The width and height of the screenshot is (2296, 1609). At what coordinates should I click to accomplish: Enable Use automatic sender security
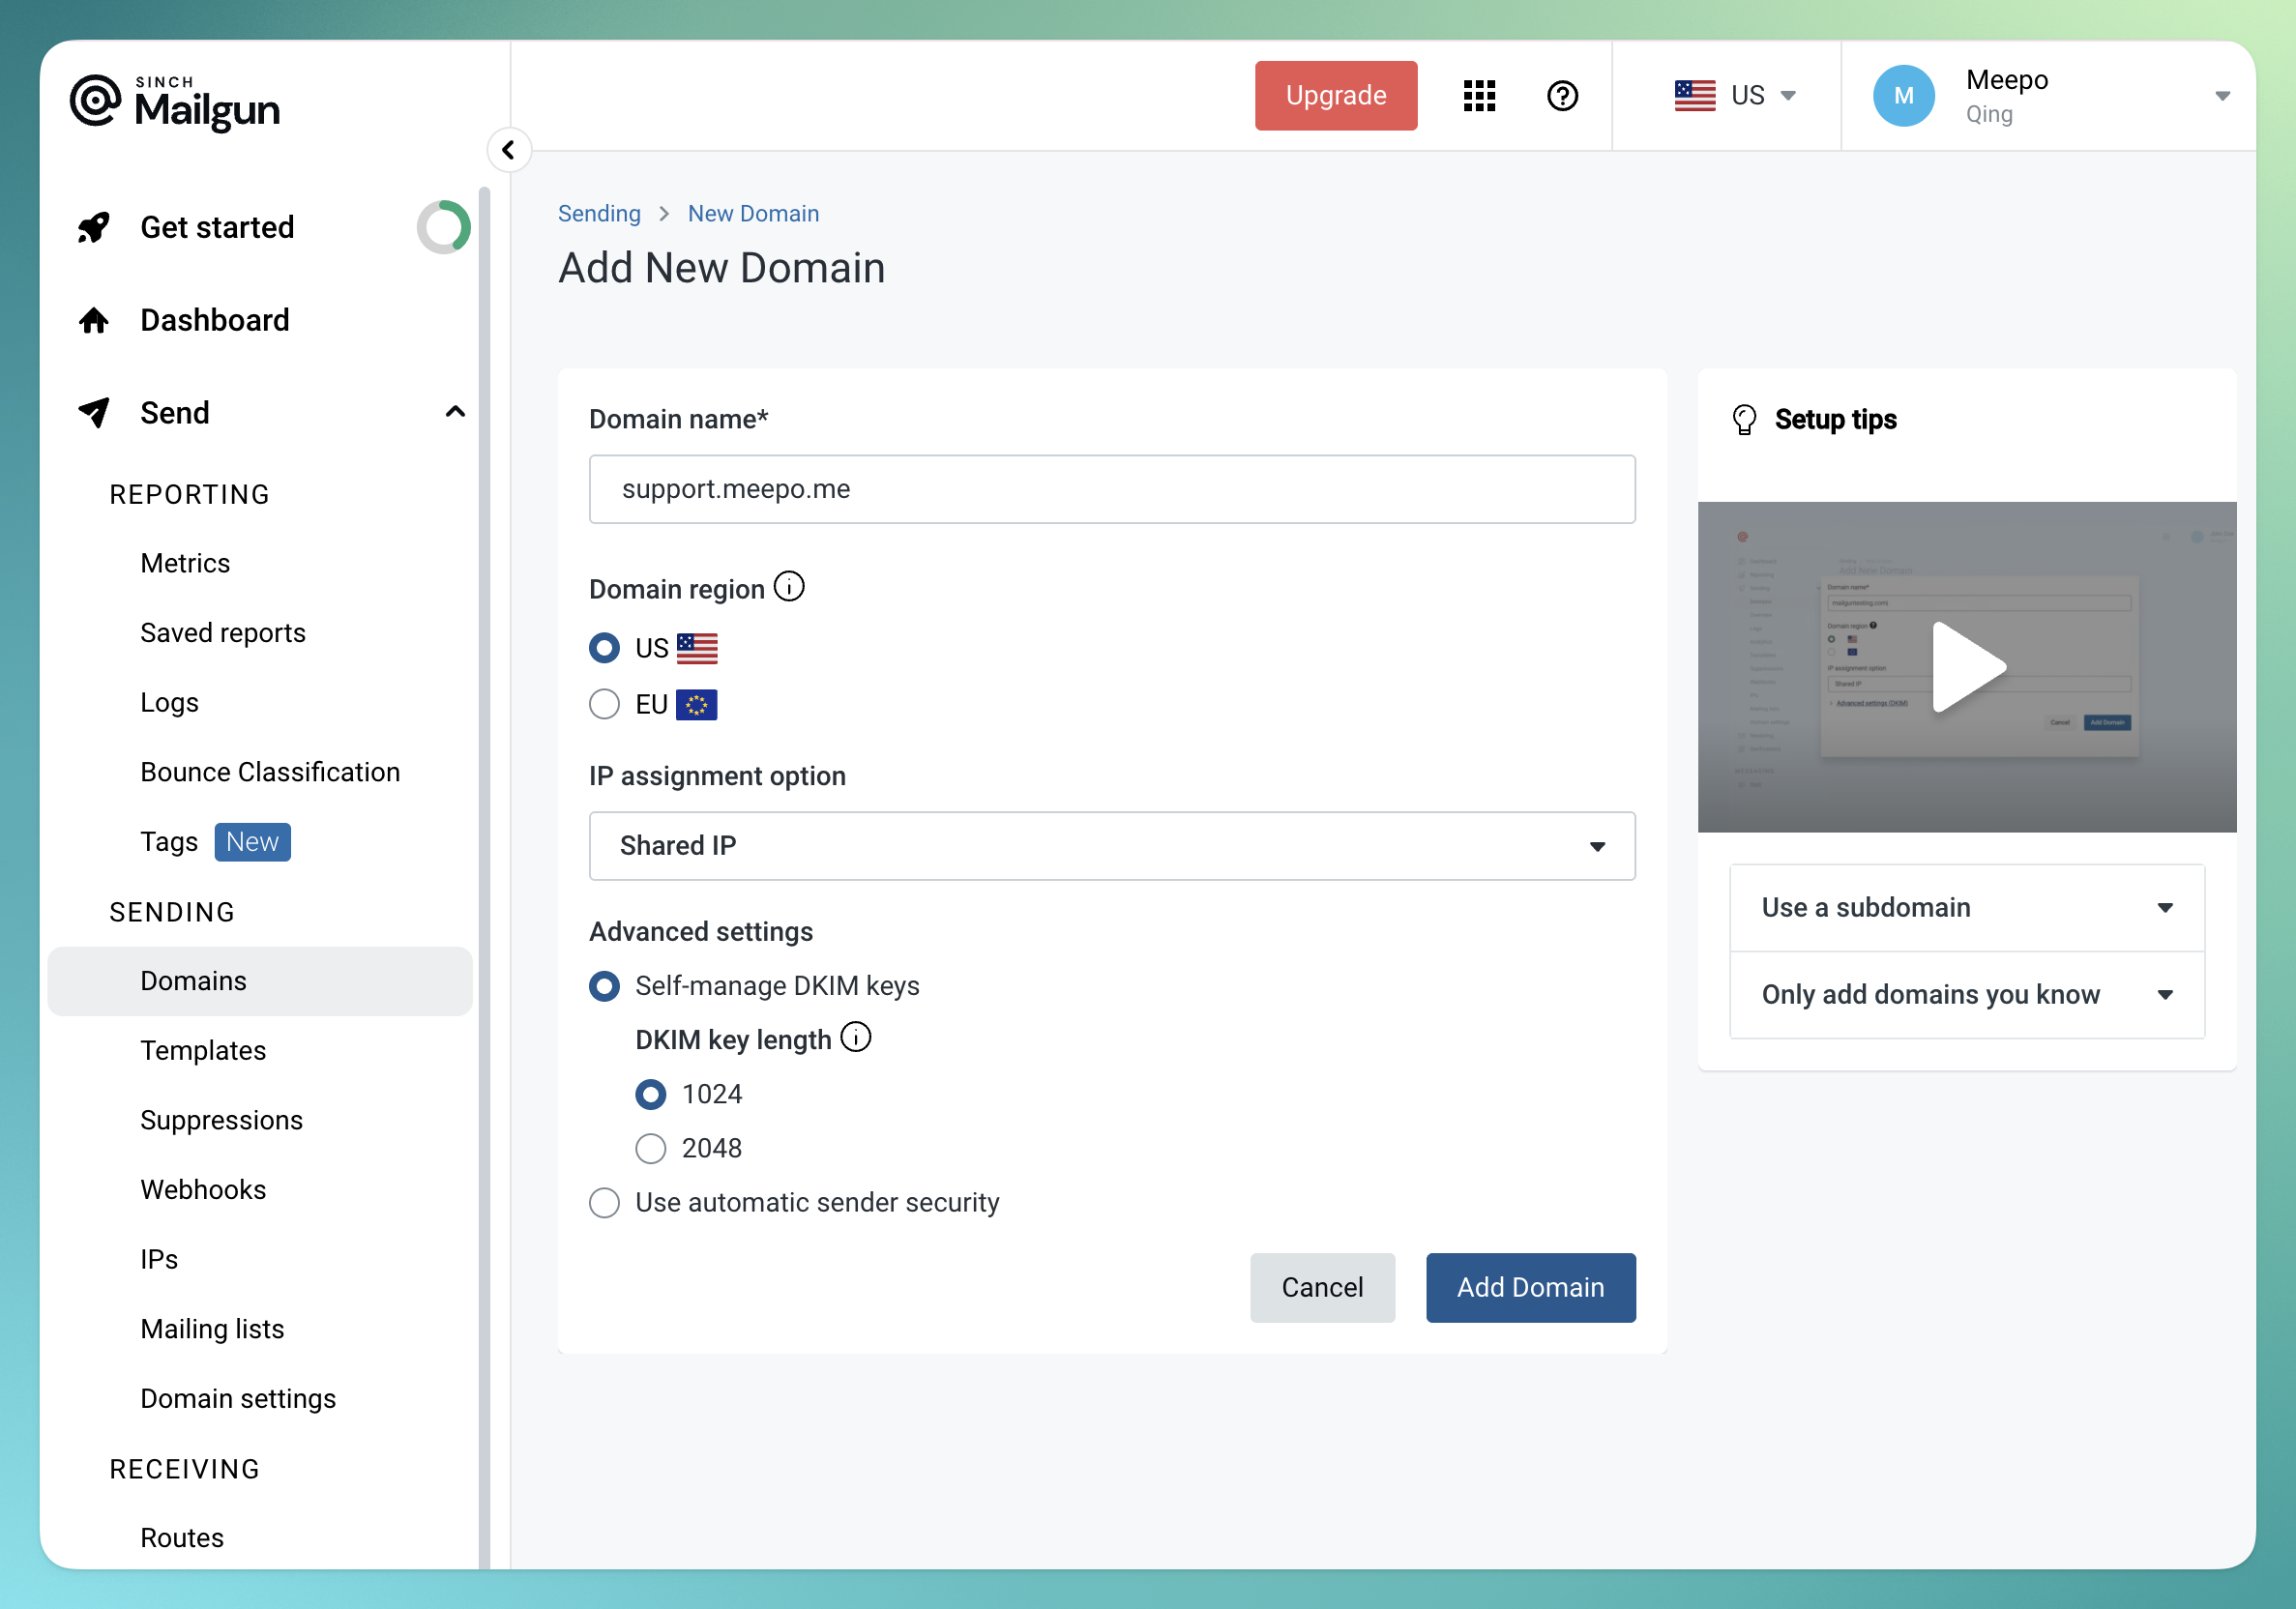604,1202
